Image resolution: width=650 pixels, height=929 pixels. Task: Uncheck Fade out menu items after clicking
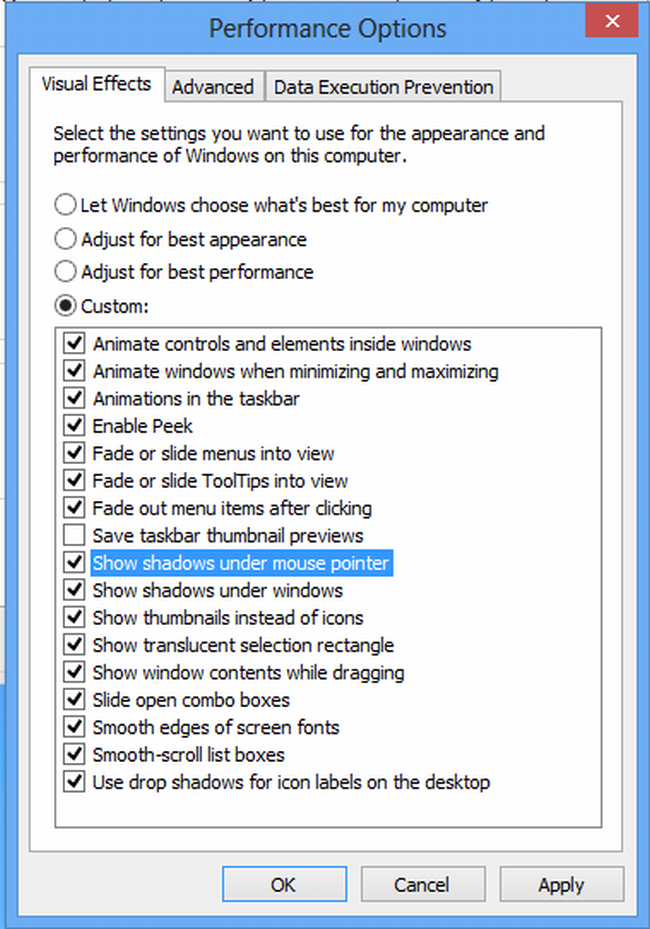(74, 508)
